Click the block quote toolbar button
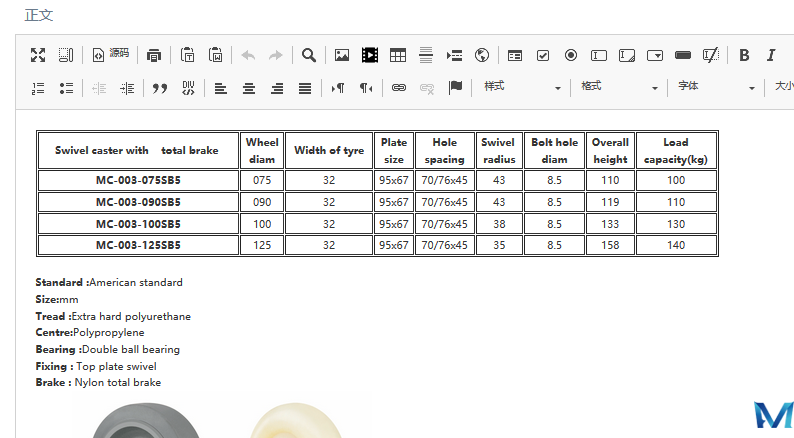Screen dimensions: 794x438 [159, 88]
